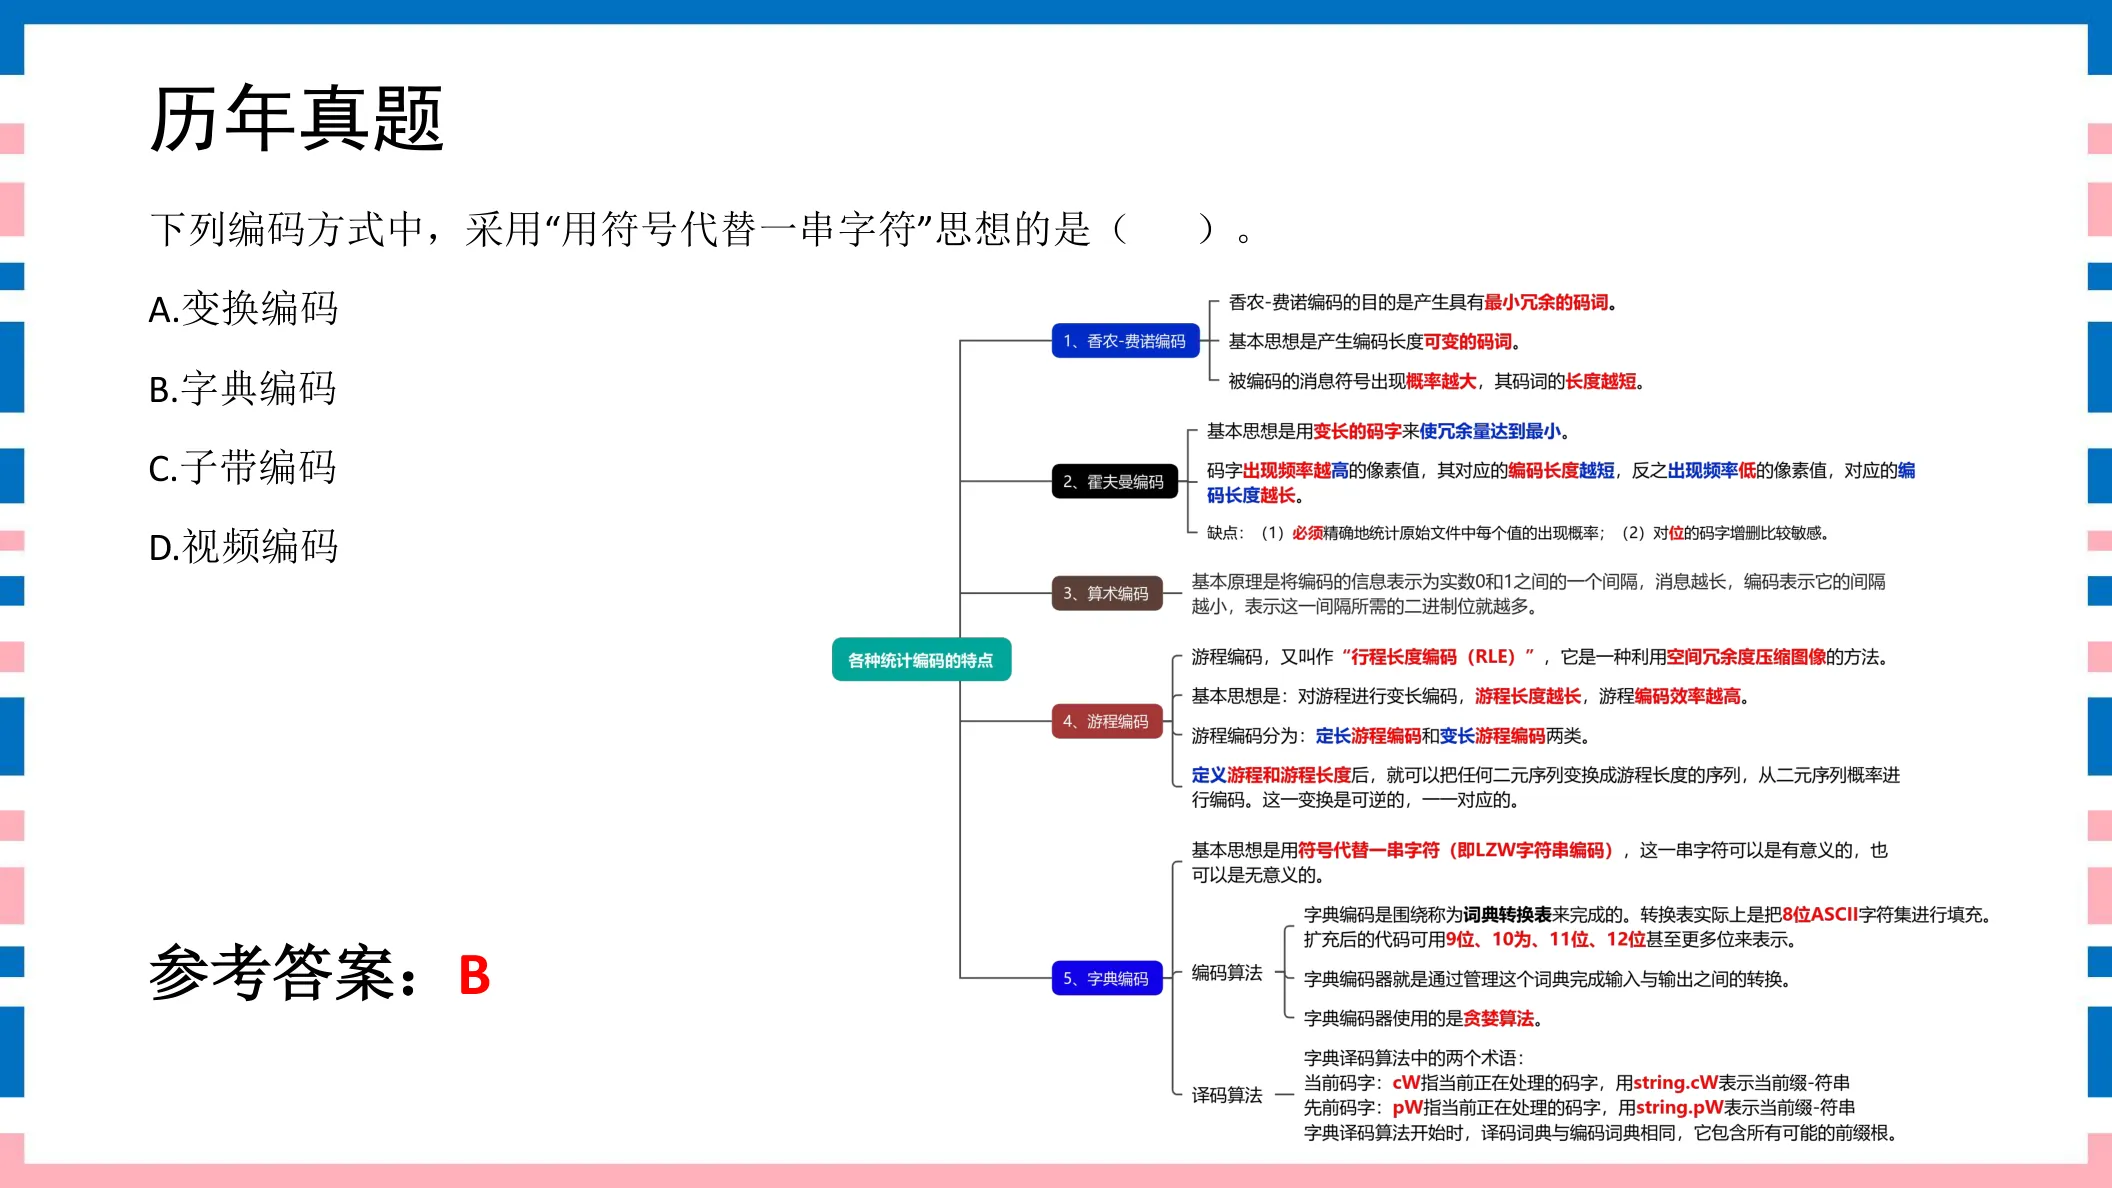Select the 5、字典编码 node
This screenshot has width=2112, height=1188.
tap(1107, 979)
